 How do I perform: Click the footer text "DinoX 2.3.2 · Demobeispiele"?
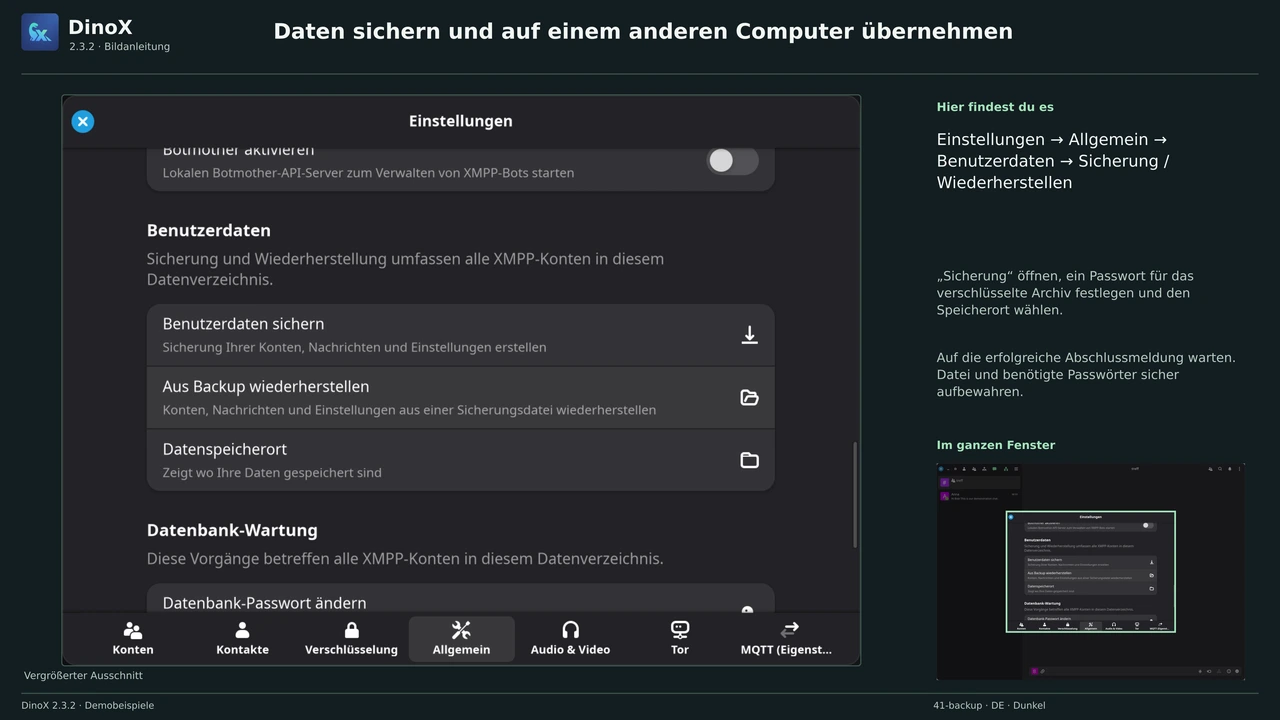tap(88, 705)
